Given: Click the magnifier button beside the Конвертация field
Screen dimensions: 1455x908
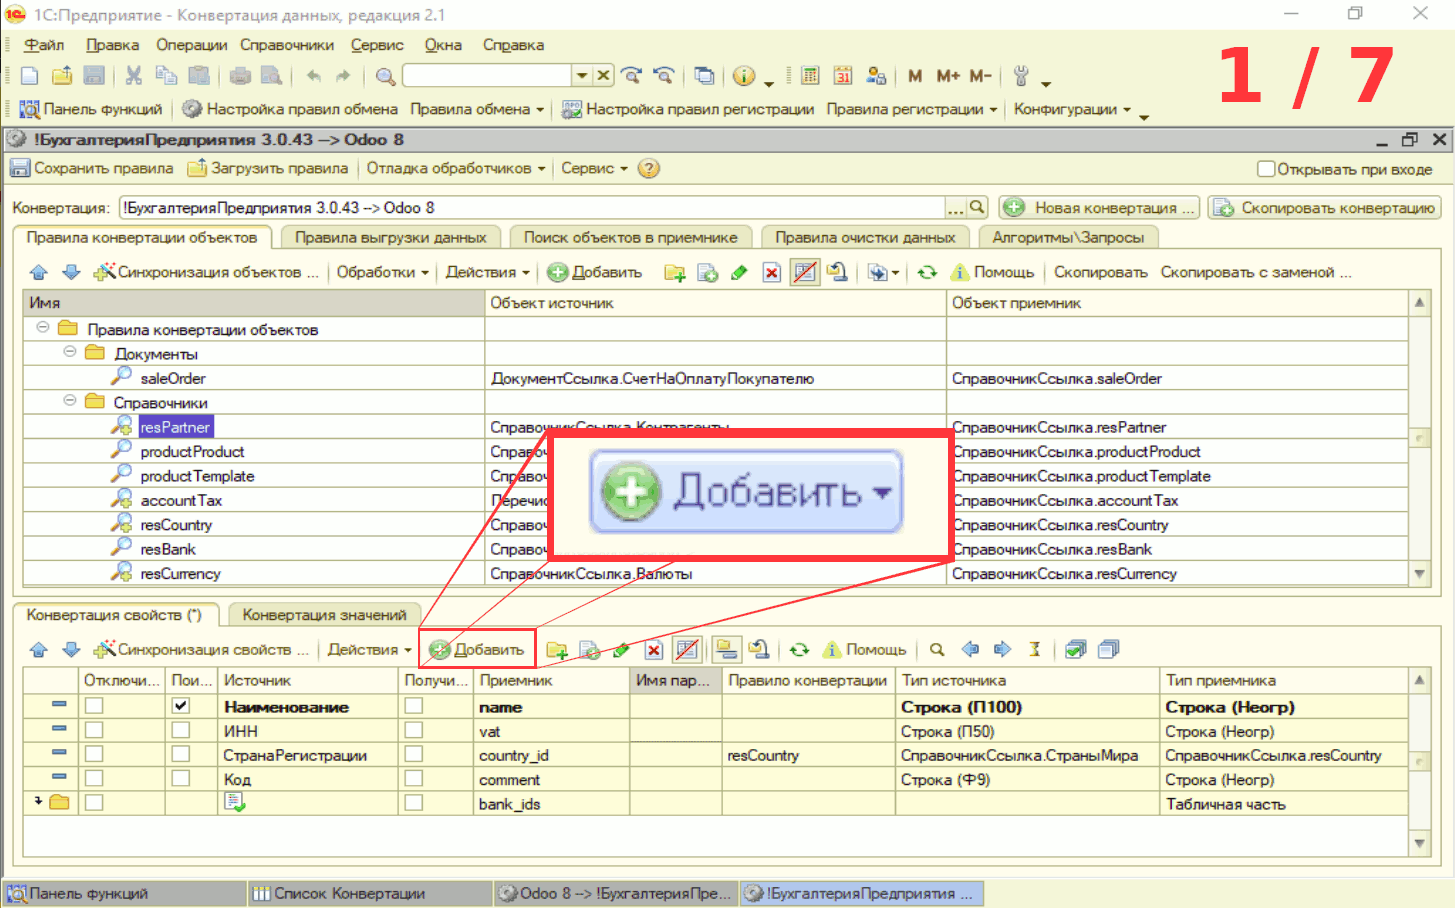Looking at the screenshot, I should [x=978, y=207].
